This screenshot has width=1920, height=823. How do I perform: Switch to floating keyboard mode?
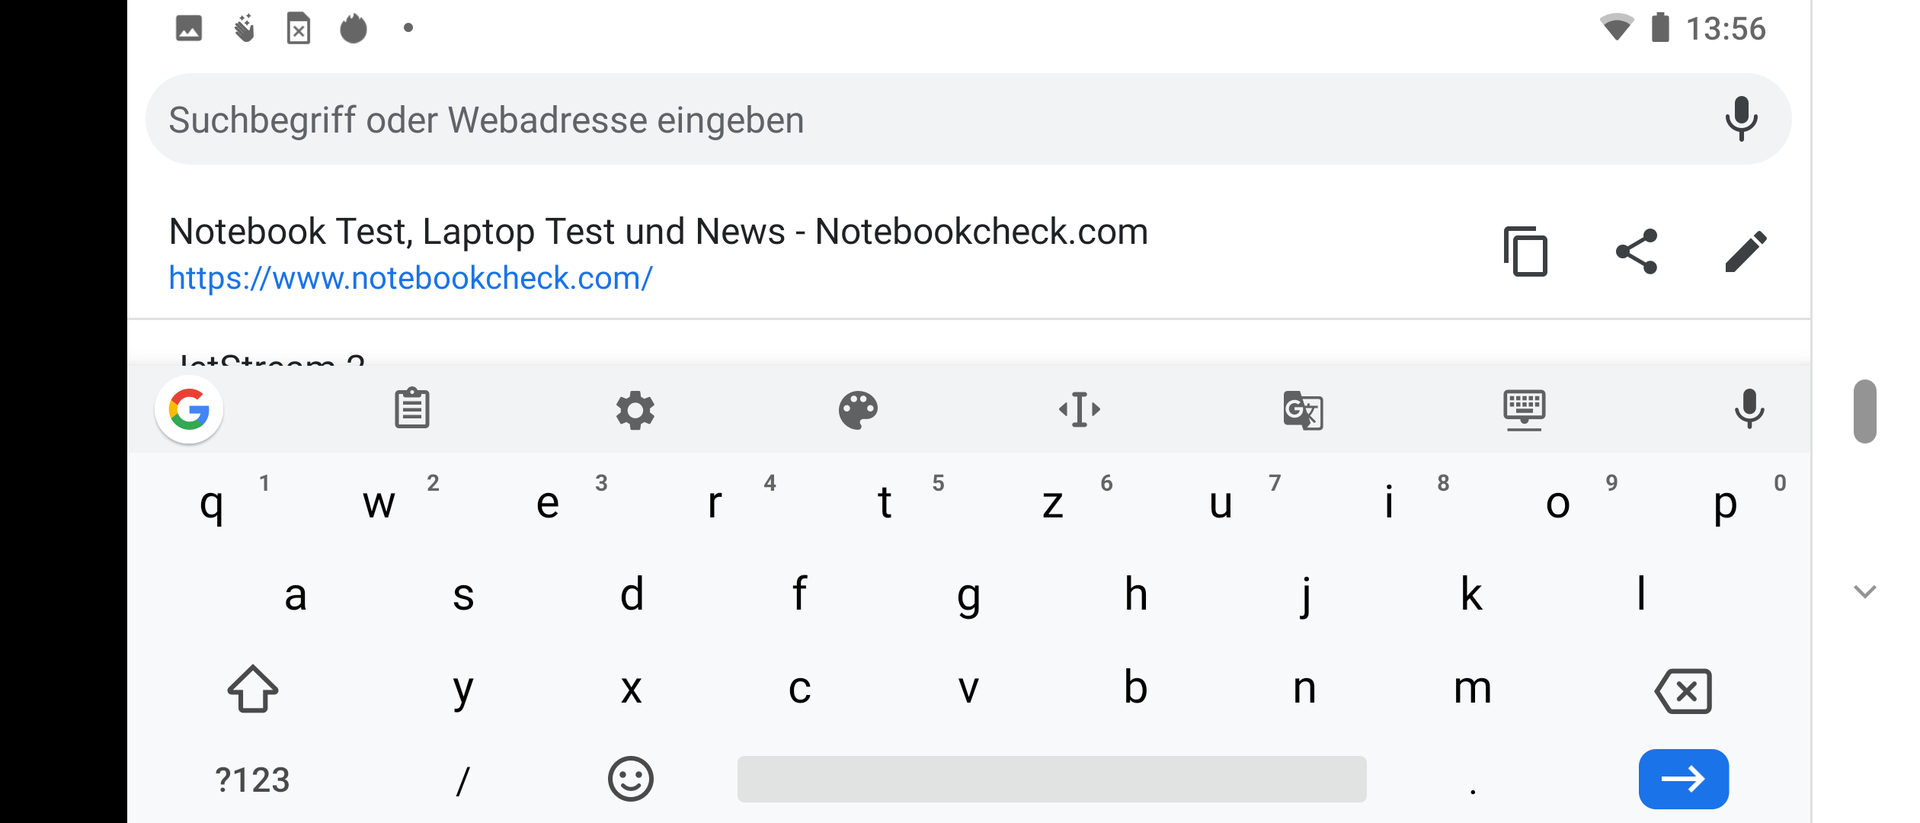pyautogui.click(x=1524, y=409)
